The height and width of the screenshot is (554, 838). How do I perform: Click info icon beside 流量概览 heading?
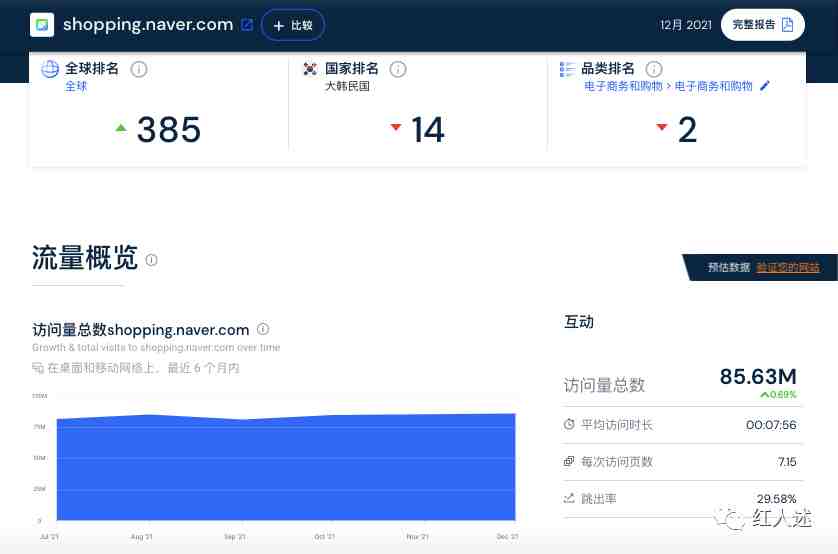click(152, 260)
